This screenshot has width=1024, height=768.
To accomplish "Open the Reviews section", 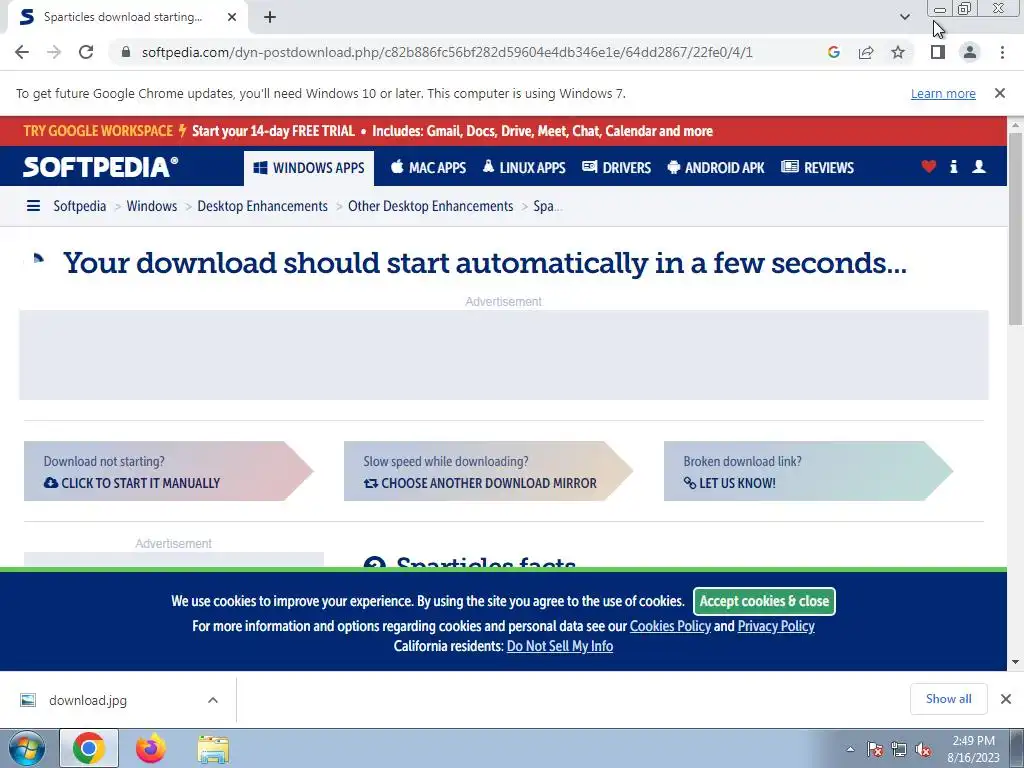I will tap(818, 168).
